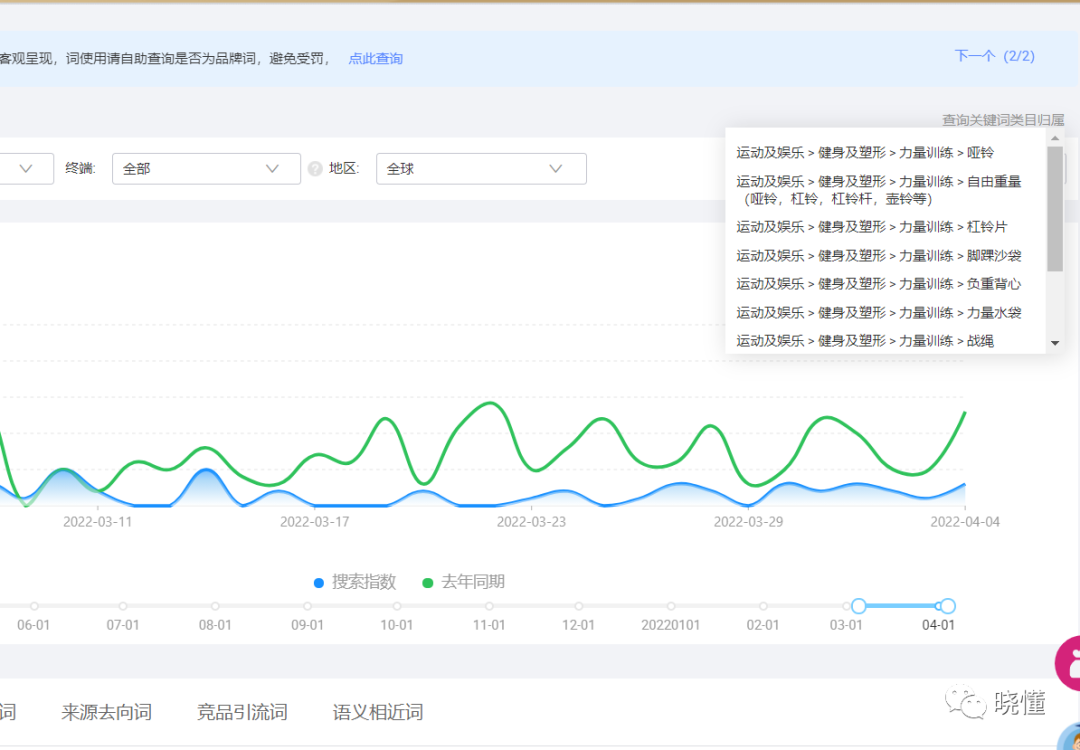Click the help question mark beside 地区
The height and width of the screenshot is (750, 1080).
pyautogui.click(x=315, y=169)
